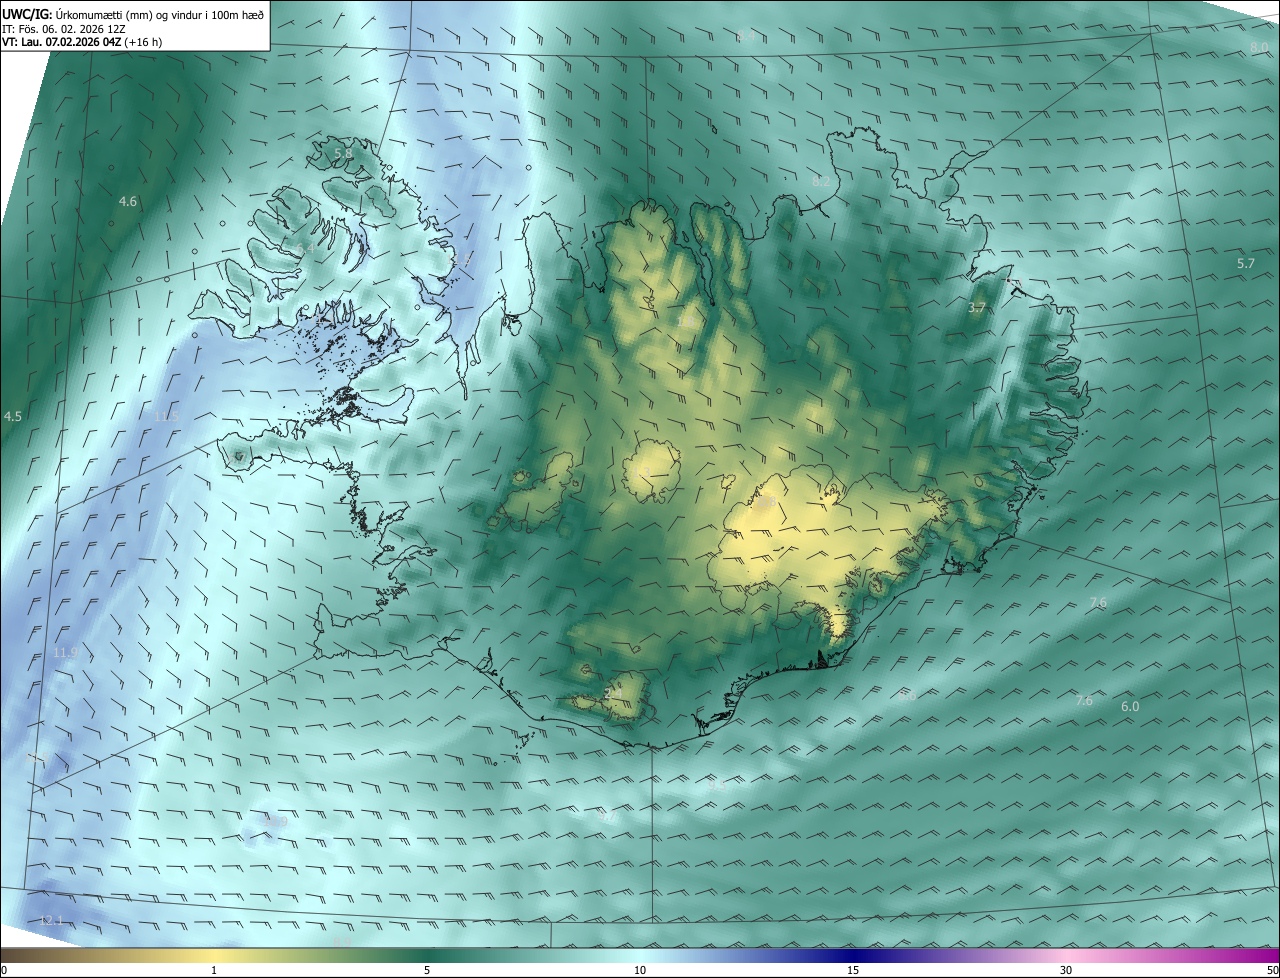Click the color scale tick label 0

point(4,970)
